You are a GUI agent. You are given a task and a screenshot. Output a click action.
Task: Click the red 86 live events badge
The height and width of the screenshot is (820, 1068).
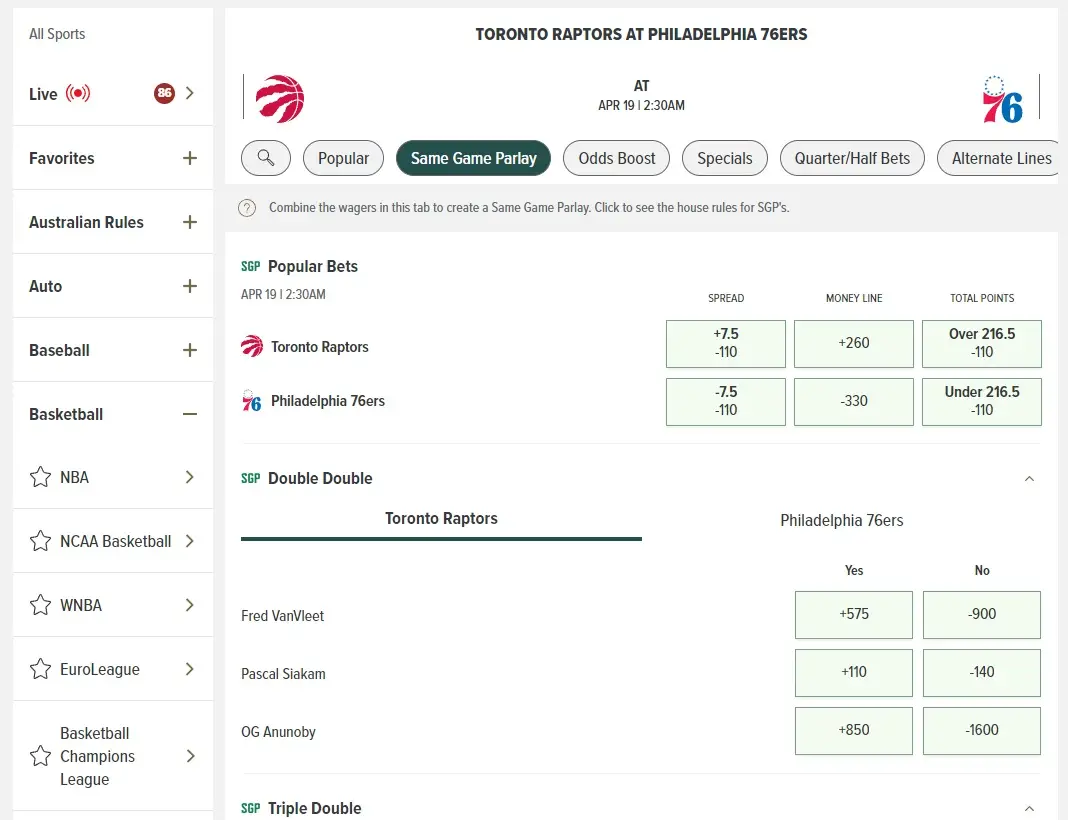click(x=164, y=93)
